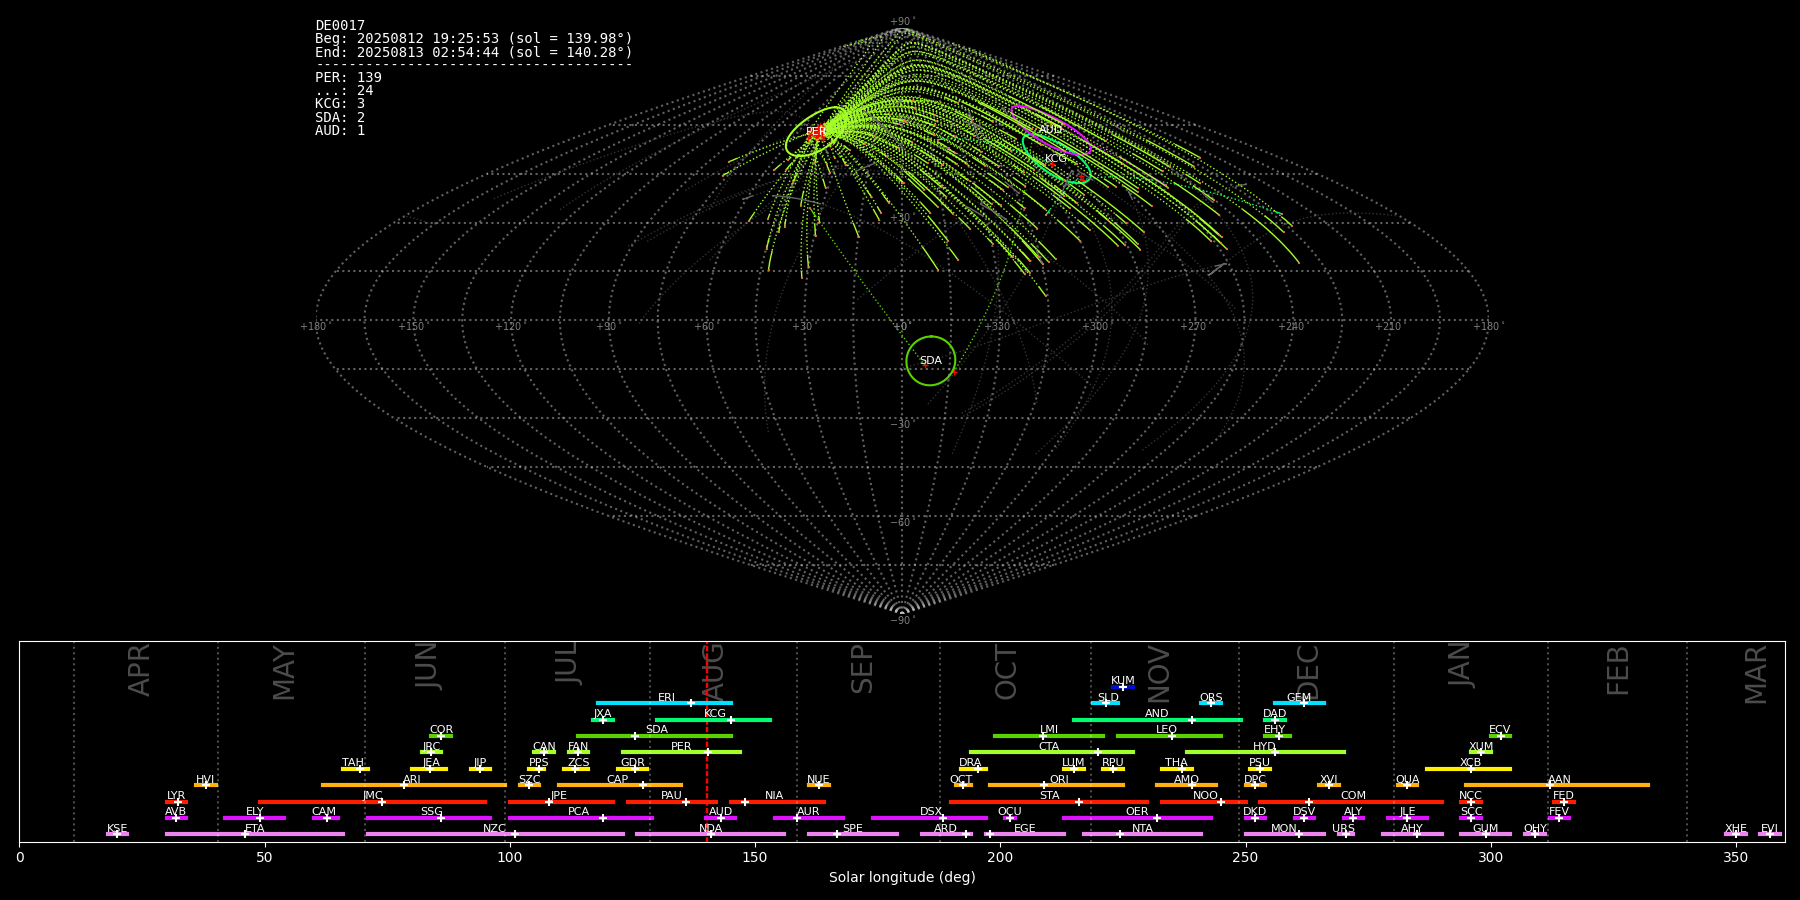Click the CTA shower bar in the timeline
The image size is (1800, 900).
pos(1052,752)
